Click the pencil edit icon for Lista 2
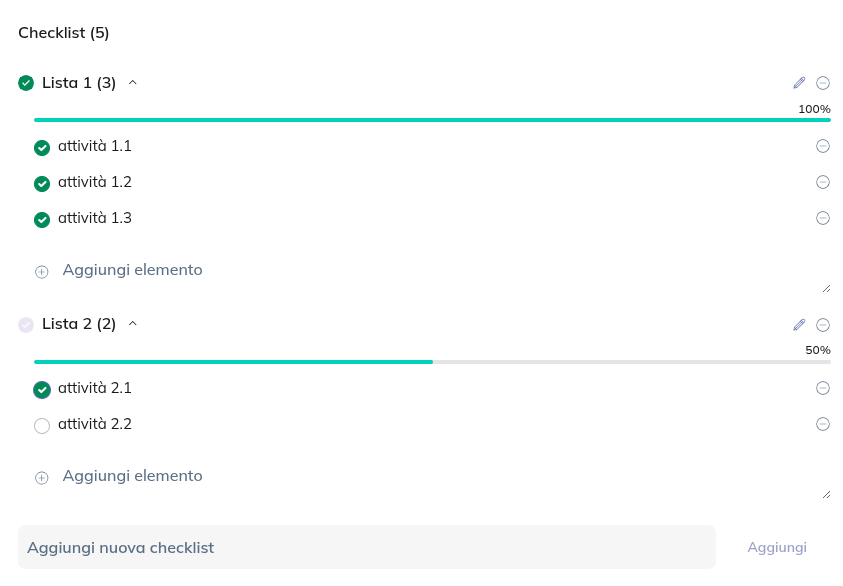Screen dimensions: 843x586 click(799, 325)
